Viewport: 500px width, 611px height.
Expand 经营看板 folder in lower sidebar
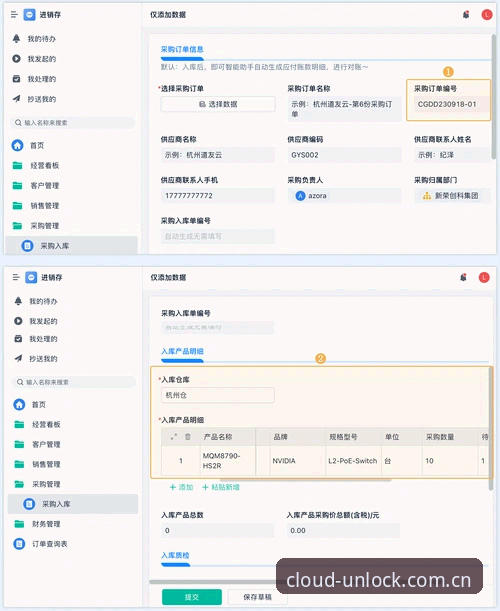pyautogui.click(x=19, y=424)
